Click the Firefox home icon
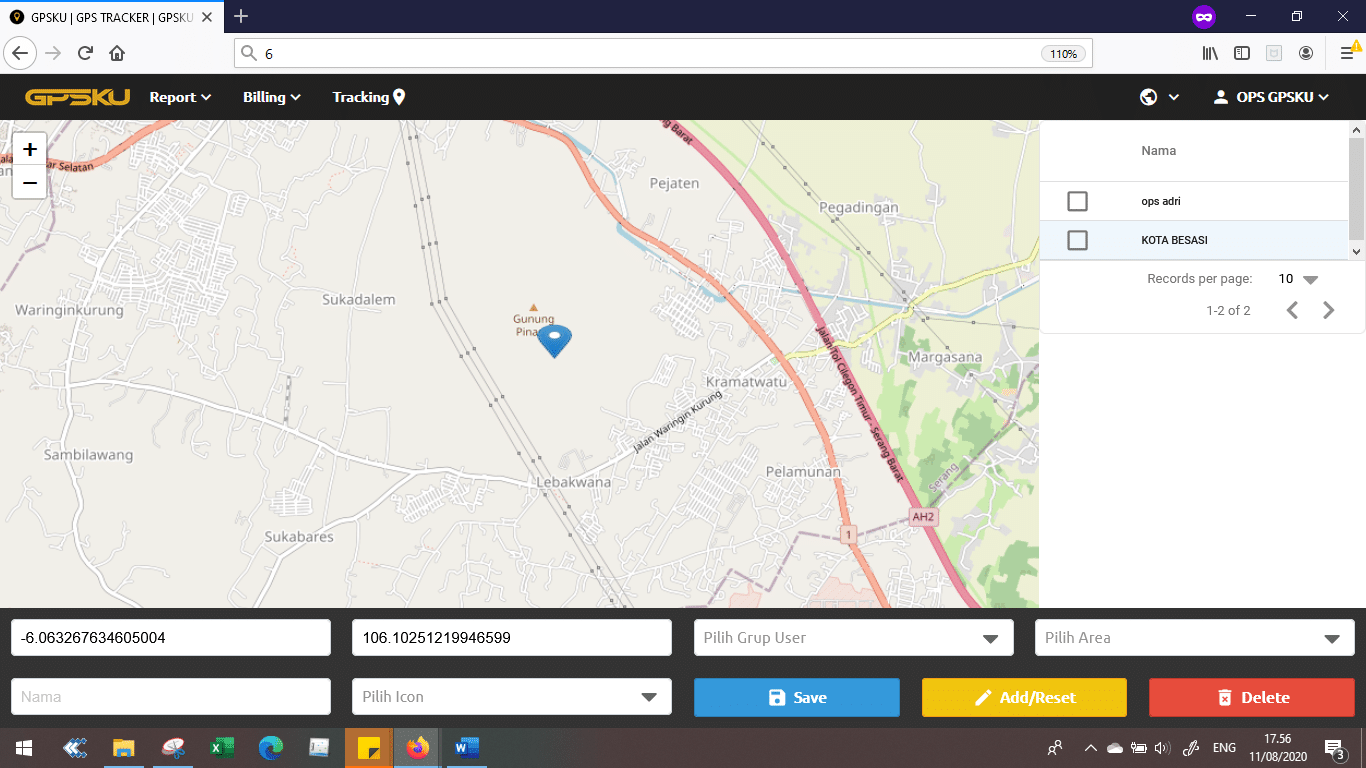This screenshot has width=1366, height=768. (x=117, y=54)
